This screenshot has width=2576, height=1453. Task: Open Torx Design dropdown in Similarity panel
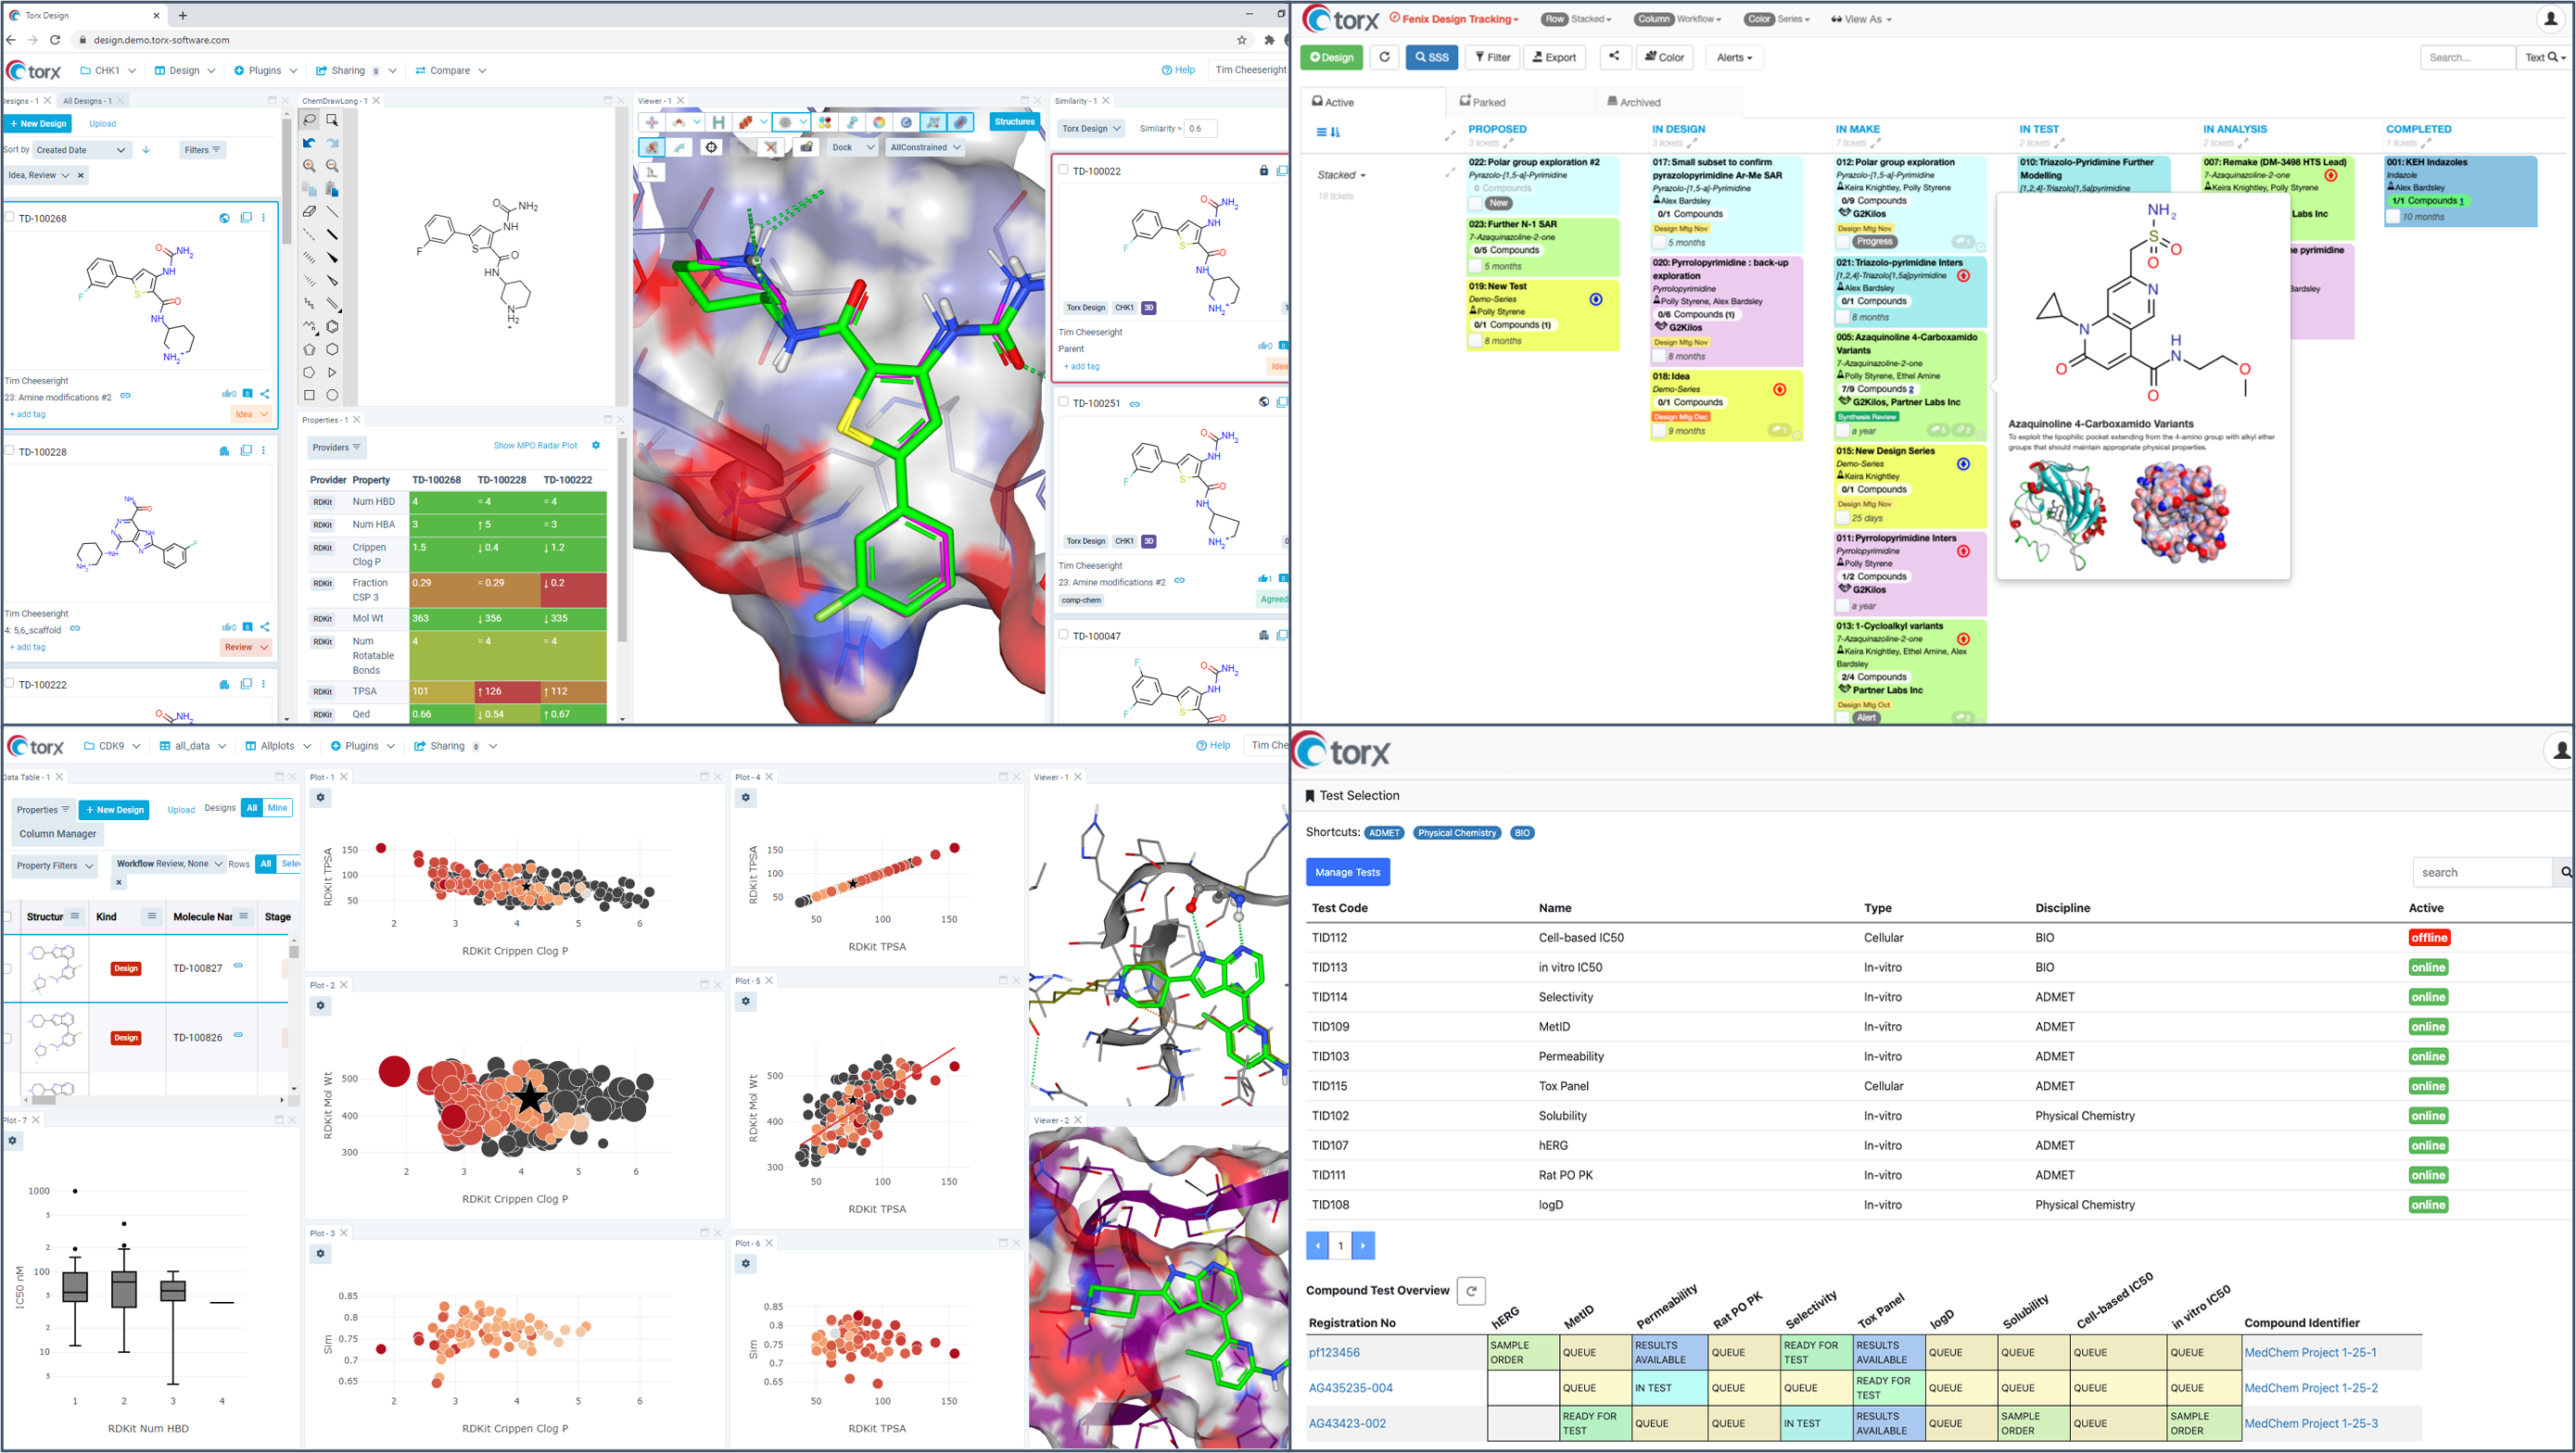point(1091,128)
